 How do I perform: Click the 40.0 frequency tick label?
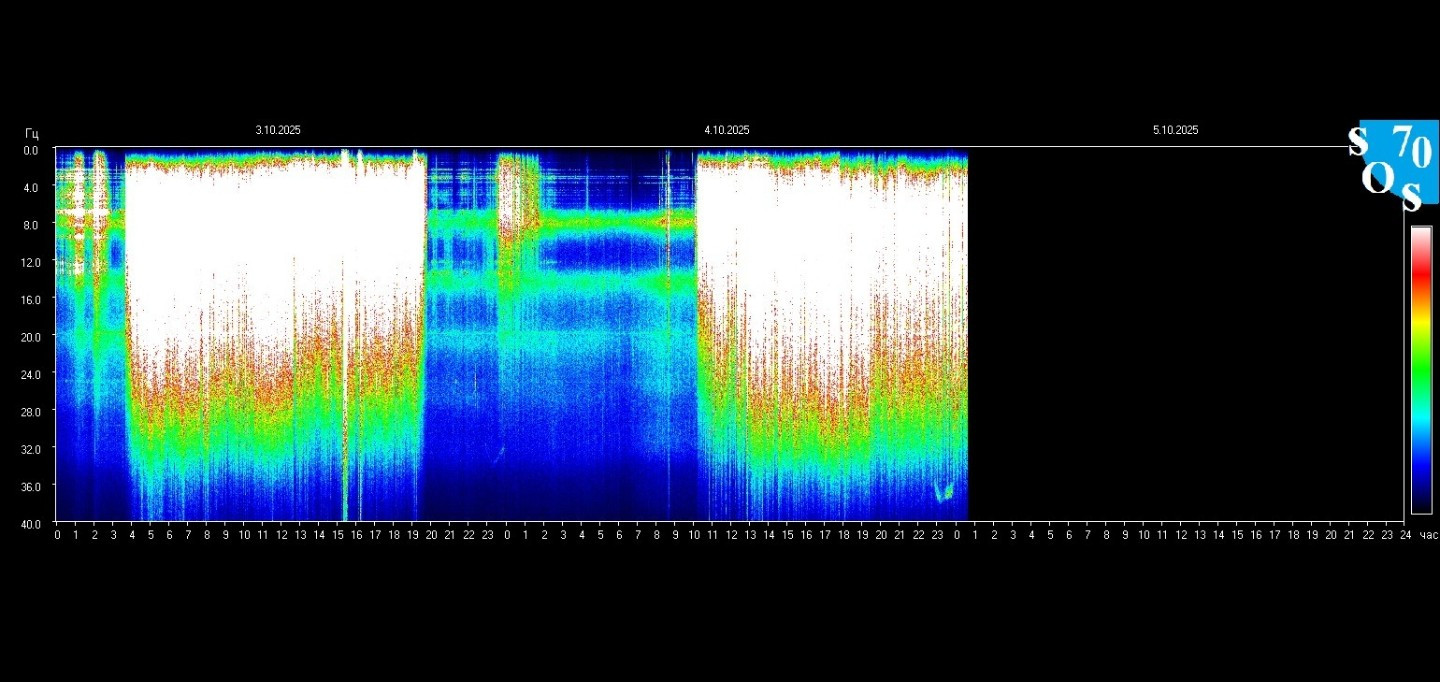[x=30, y=524]
